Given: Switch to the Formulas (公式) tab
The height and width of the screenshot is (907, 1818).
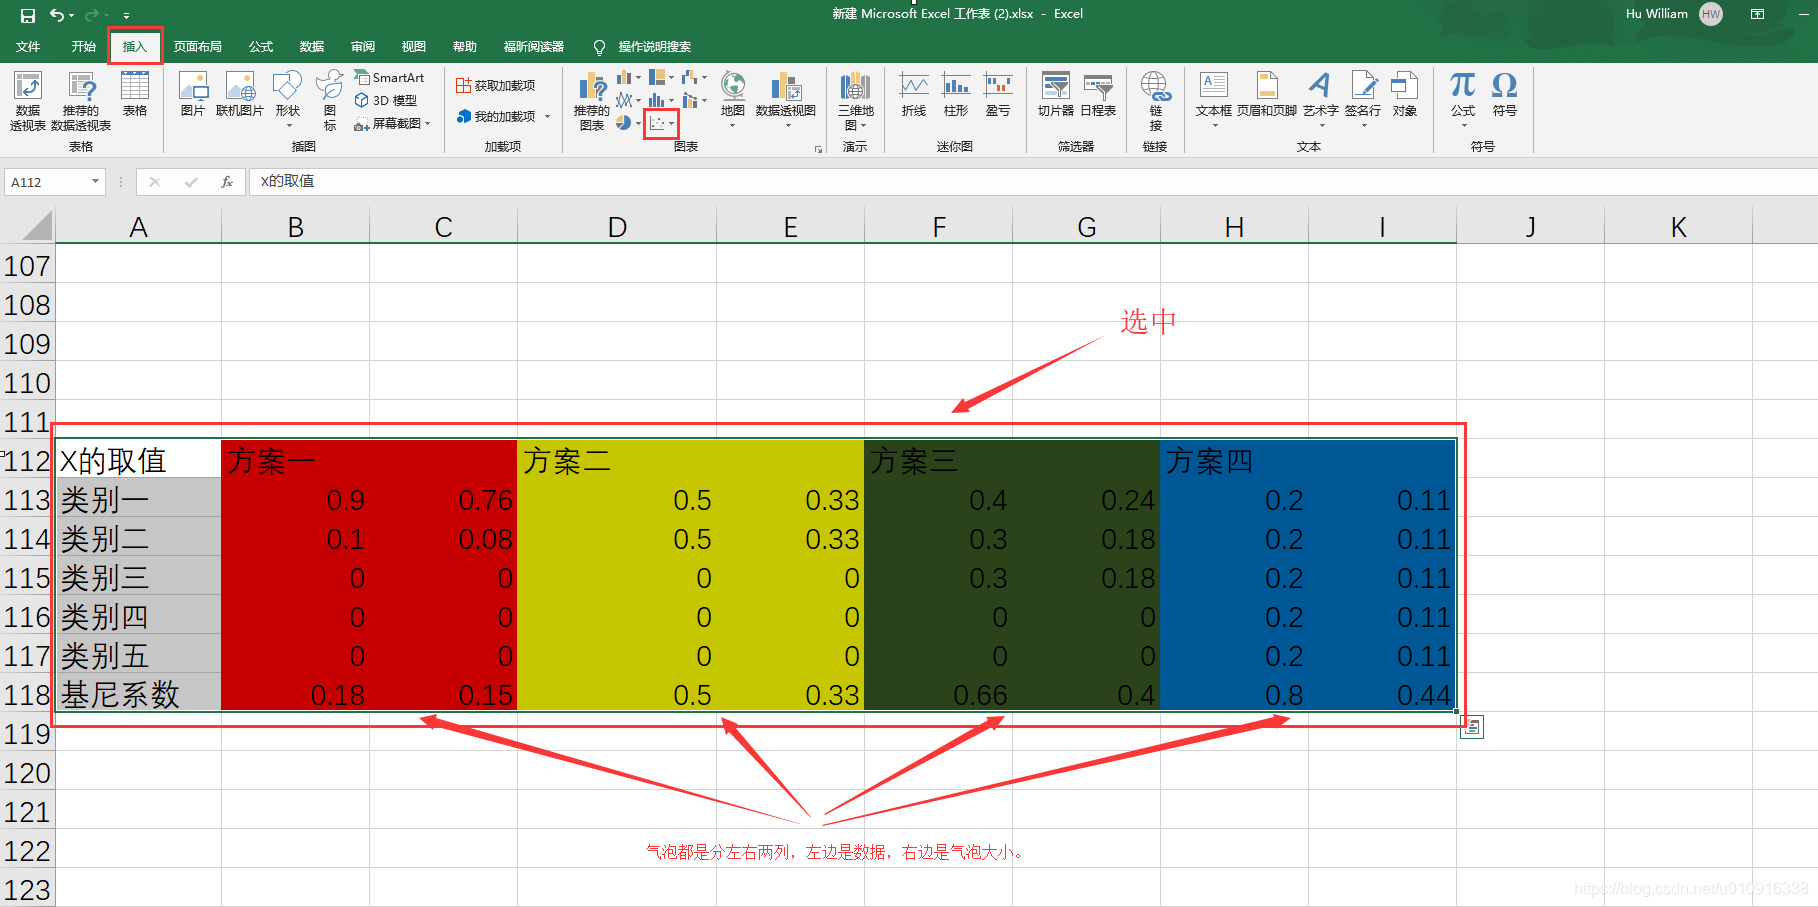Looking at the screenshot, I should point(261,47).
